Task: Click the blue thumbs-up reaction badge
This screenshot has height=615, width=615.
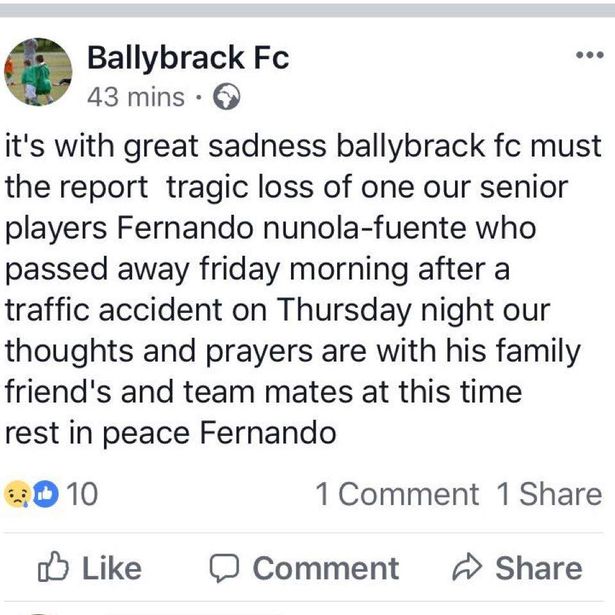Action: click(x=45, y=494)
